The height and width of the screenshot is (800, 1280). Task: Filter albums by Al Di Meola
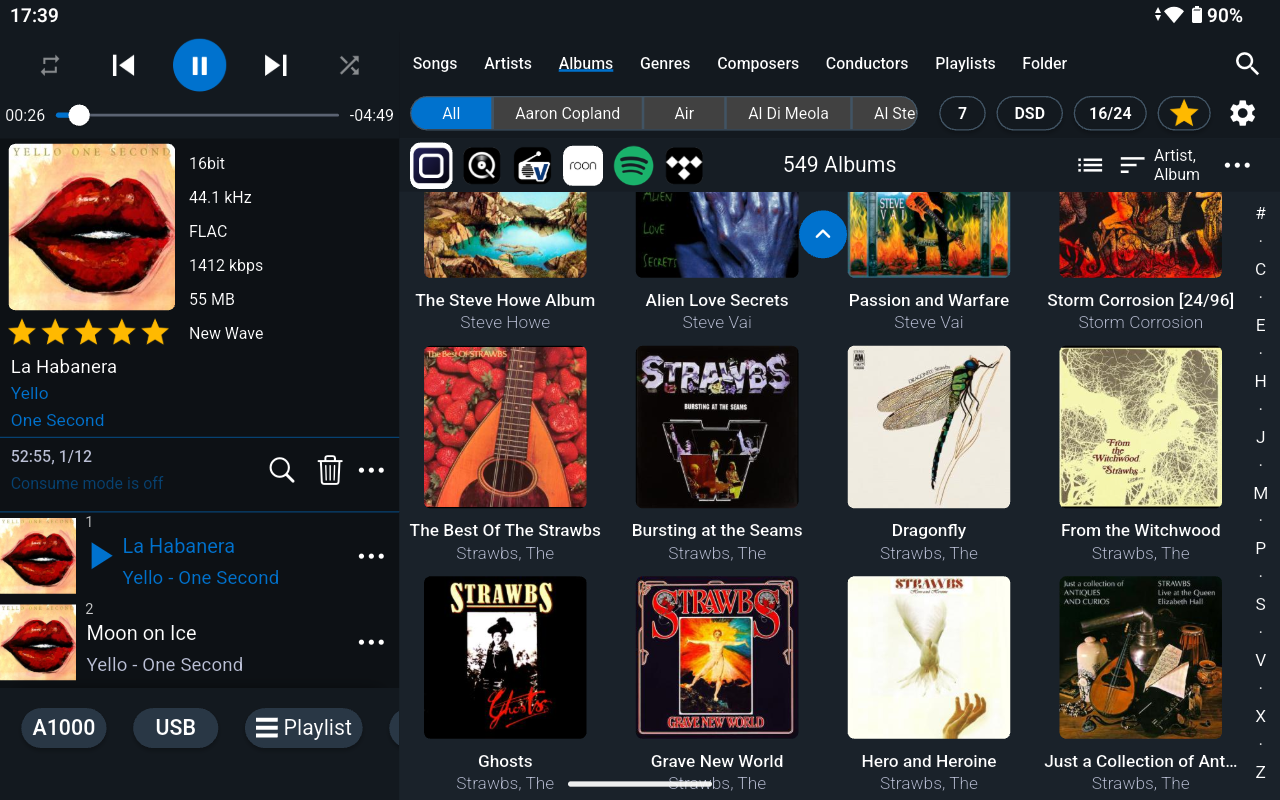point(788,113)
